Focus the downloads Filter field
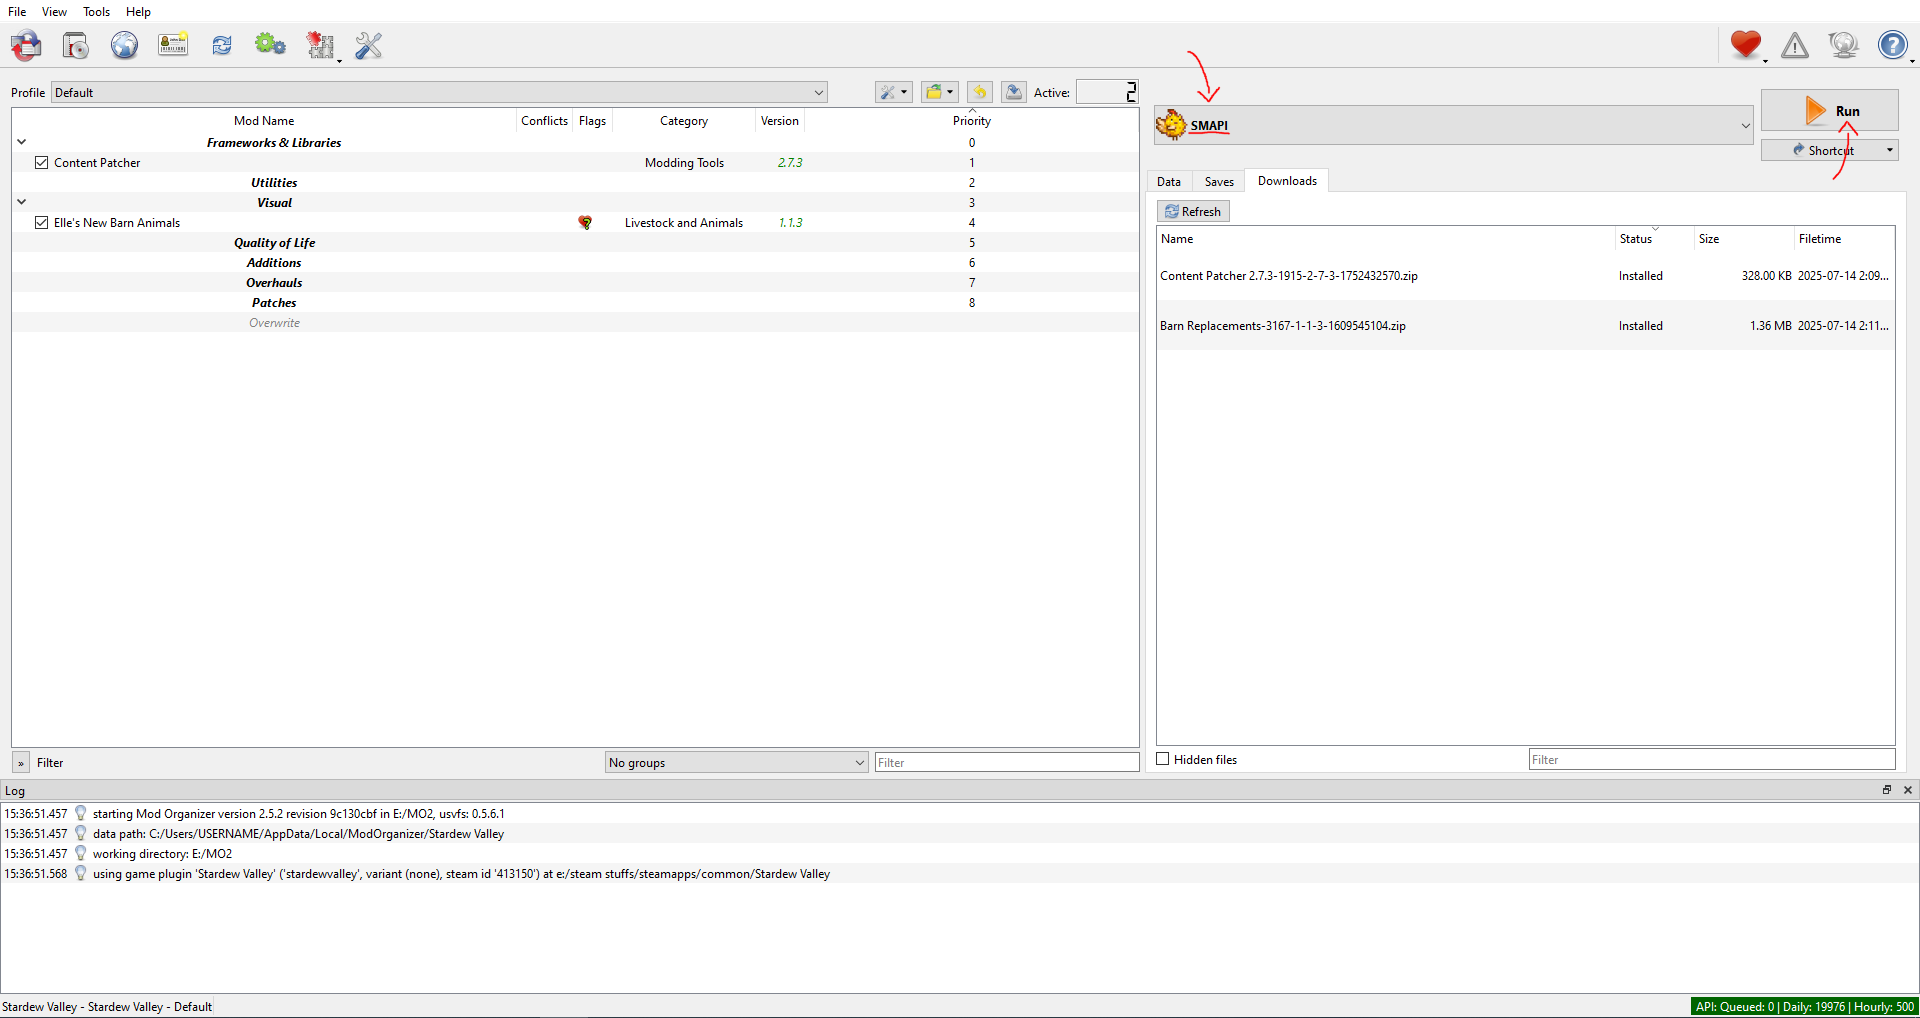This screenshot has width=1920, height=1018. pyautogui.click(x=1712, y=760)
